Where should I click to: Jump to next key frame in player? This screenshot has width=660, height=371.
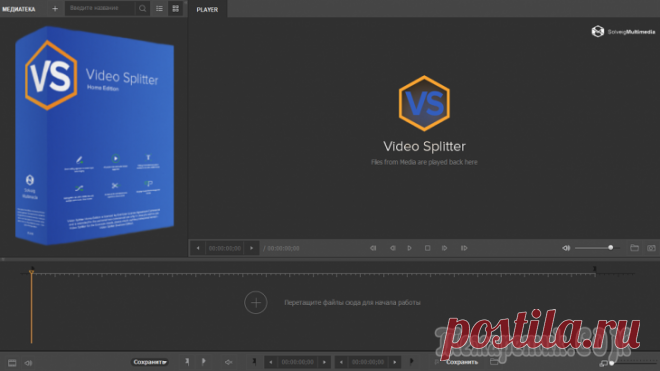pyautogui.click(x=464, y=248)
